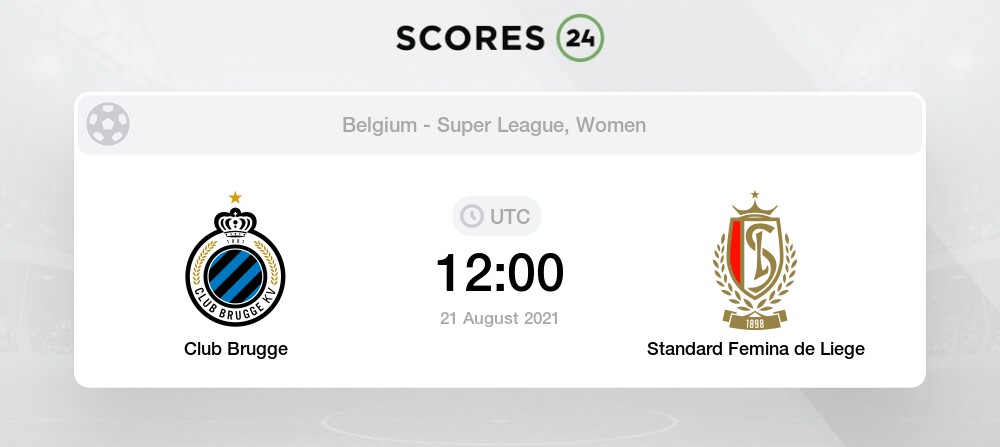Select the UTC timezone label
Viewport: 1000px width, 447px height.
point(511,216)
